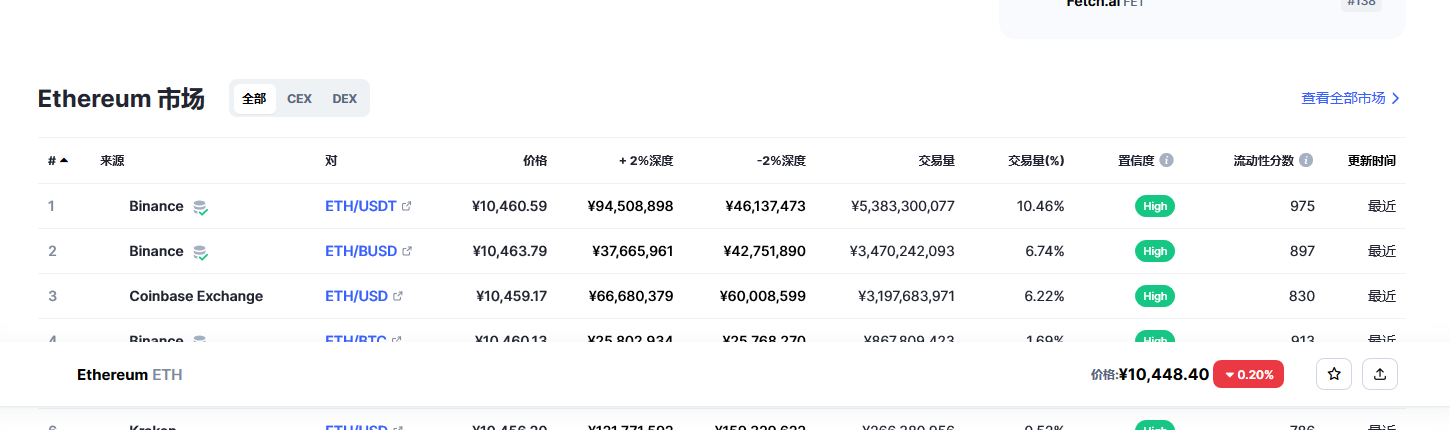Screen dimensions: 1450x430
Task: Open external link icon beside ETH/USDT
Action: pyautogui.click(x=406, y=206)
